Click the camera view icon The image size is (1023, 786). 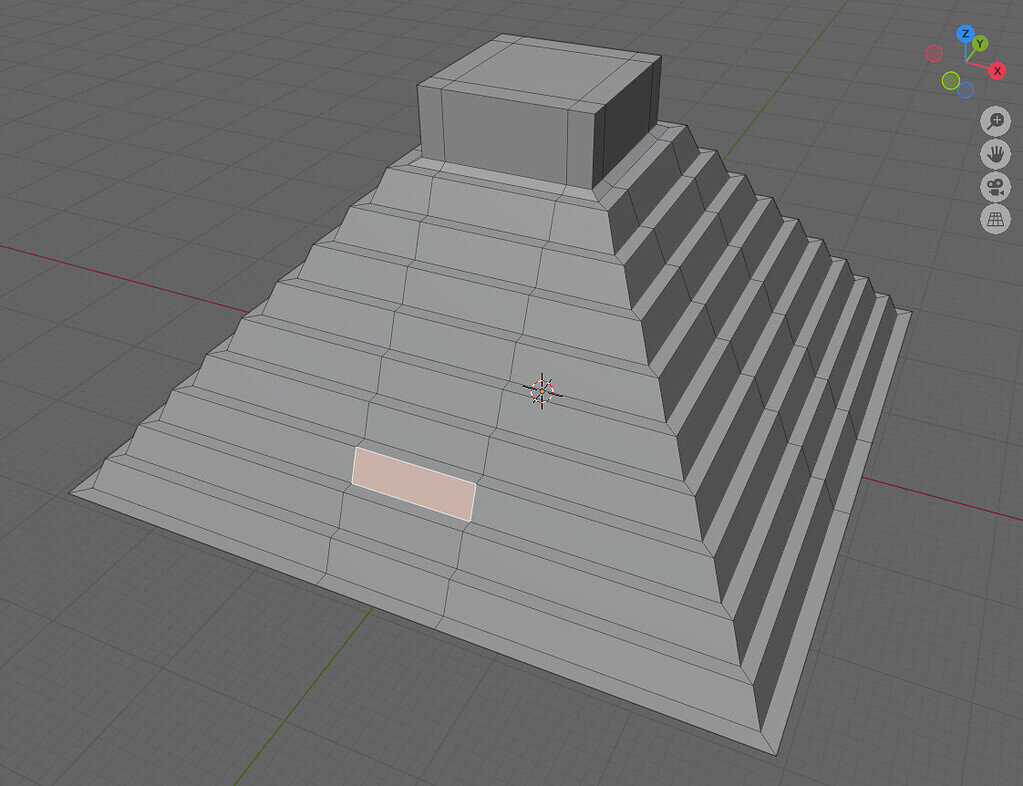click(x=993, y=187)
